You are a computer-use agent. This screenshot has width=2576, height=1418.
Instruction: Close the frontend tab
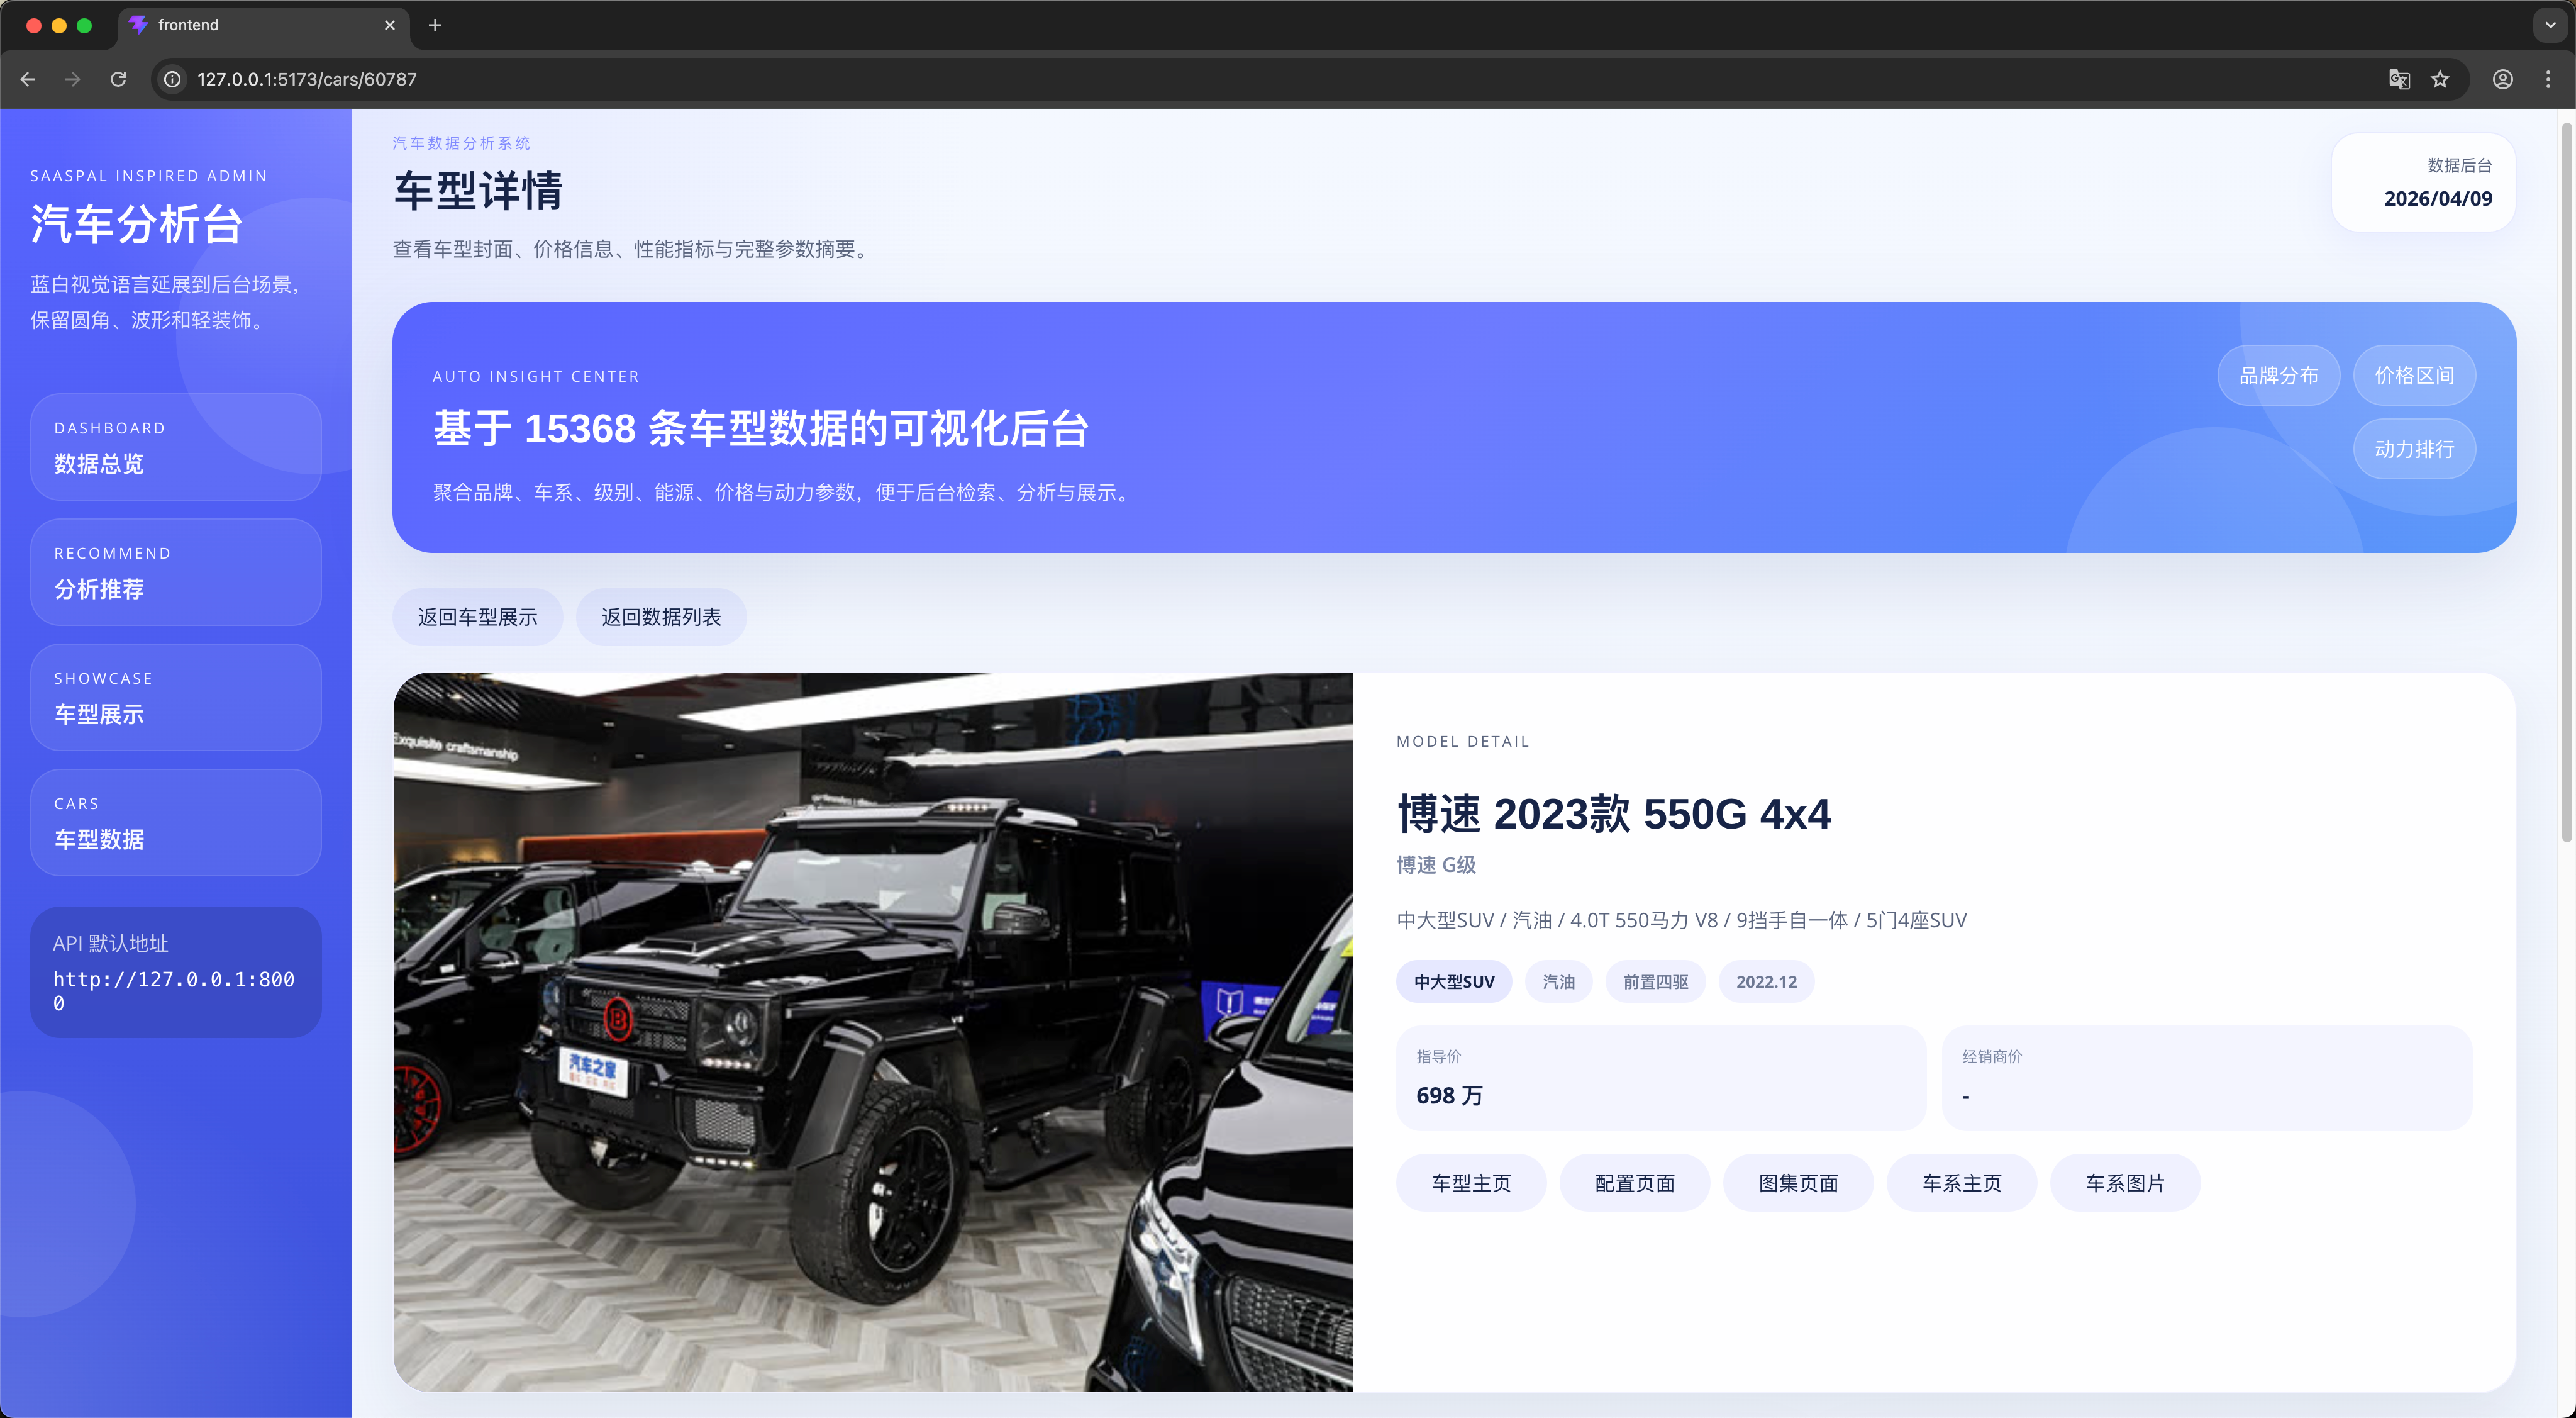click(x=390, y=25)
